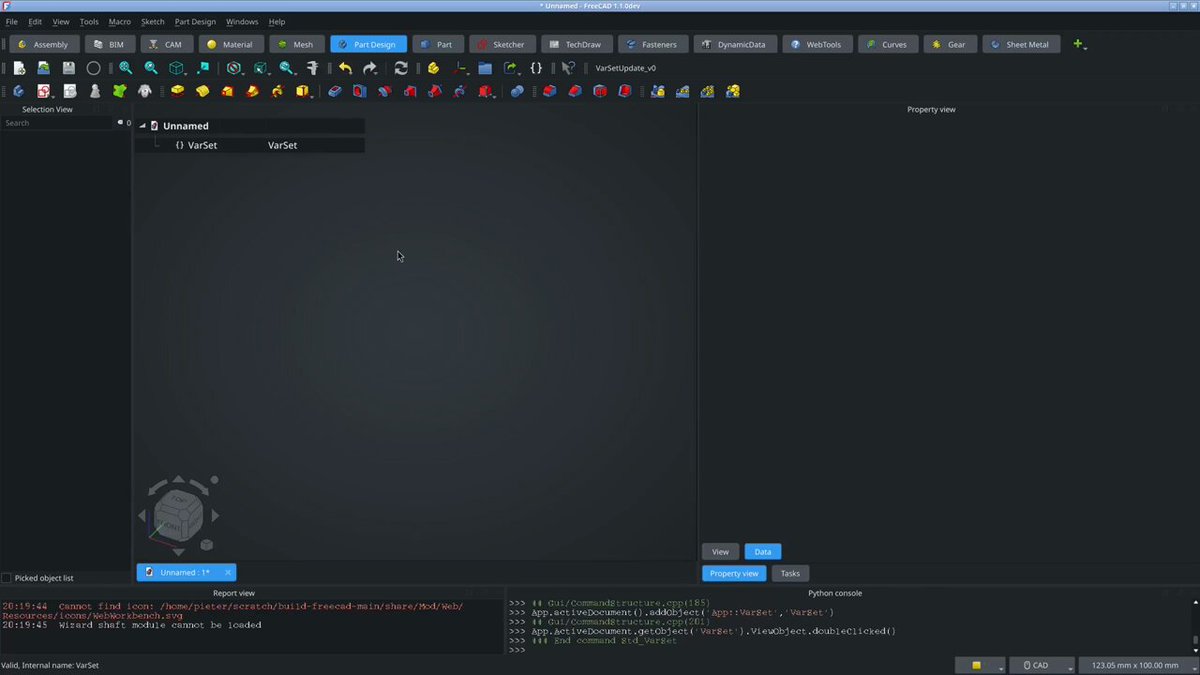1200x675 pixels.
Task: Click the Create group folder icon
Action: tap(485, 68)
